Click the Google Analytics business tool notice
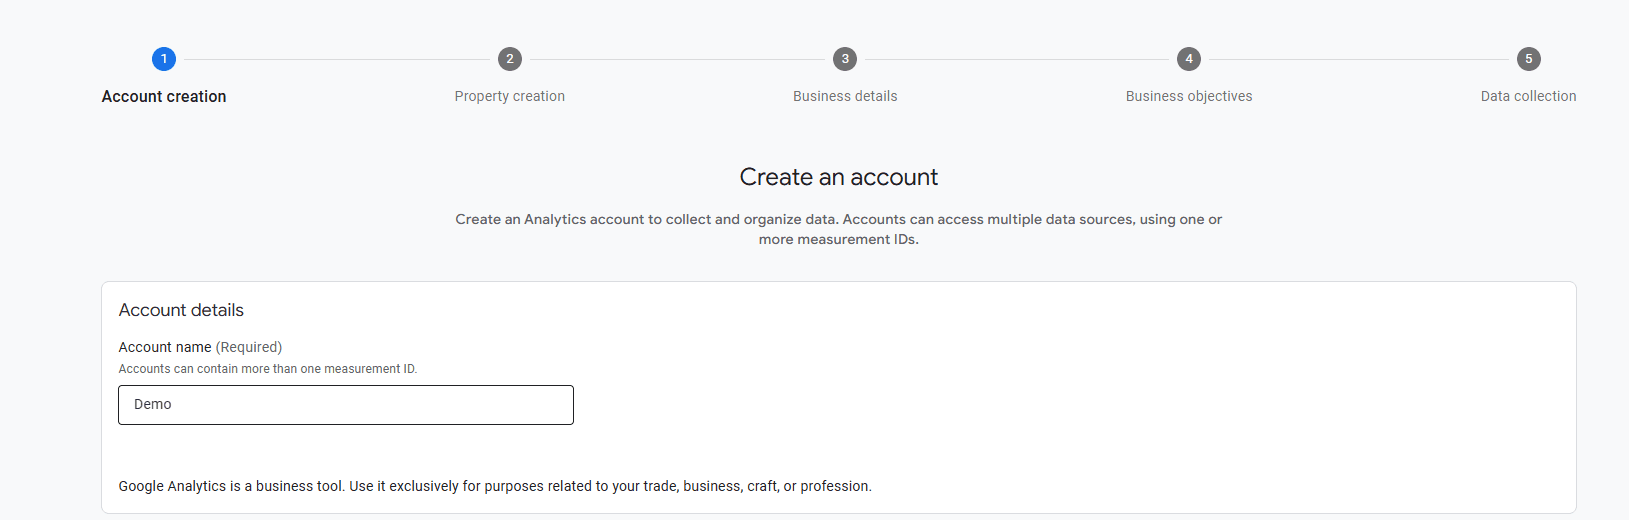This screenshot has width=1629, height=520. (495, 486)
